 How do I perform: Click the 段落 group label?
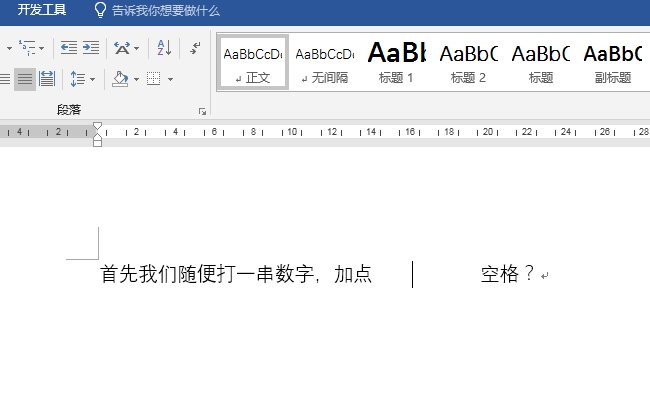(69, 110)
